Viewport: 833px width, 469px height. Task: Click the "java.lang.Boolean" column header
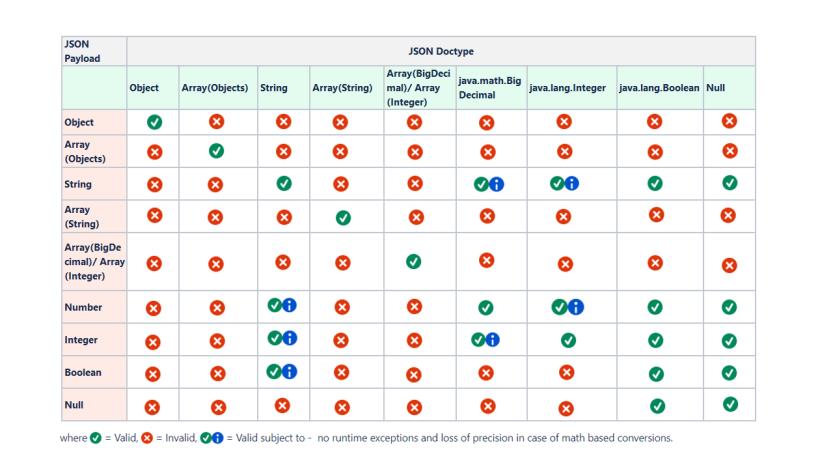coord(659,88)
